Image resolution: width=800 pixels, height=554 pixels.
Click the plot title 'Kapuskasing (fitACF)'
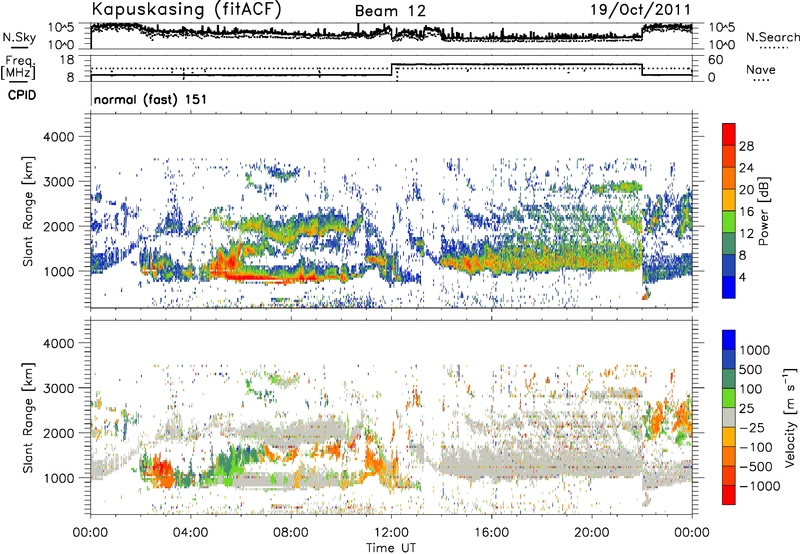pyautogui.click(x=186, y=10)
